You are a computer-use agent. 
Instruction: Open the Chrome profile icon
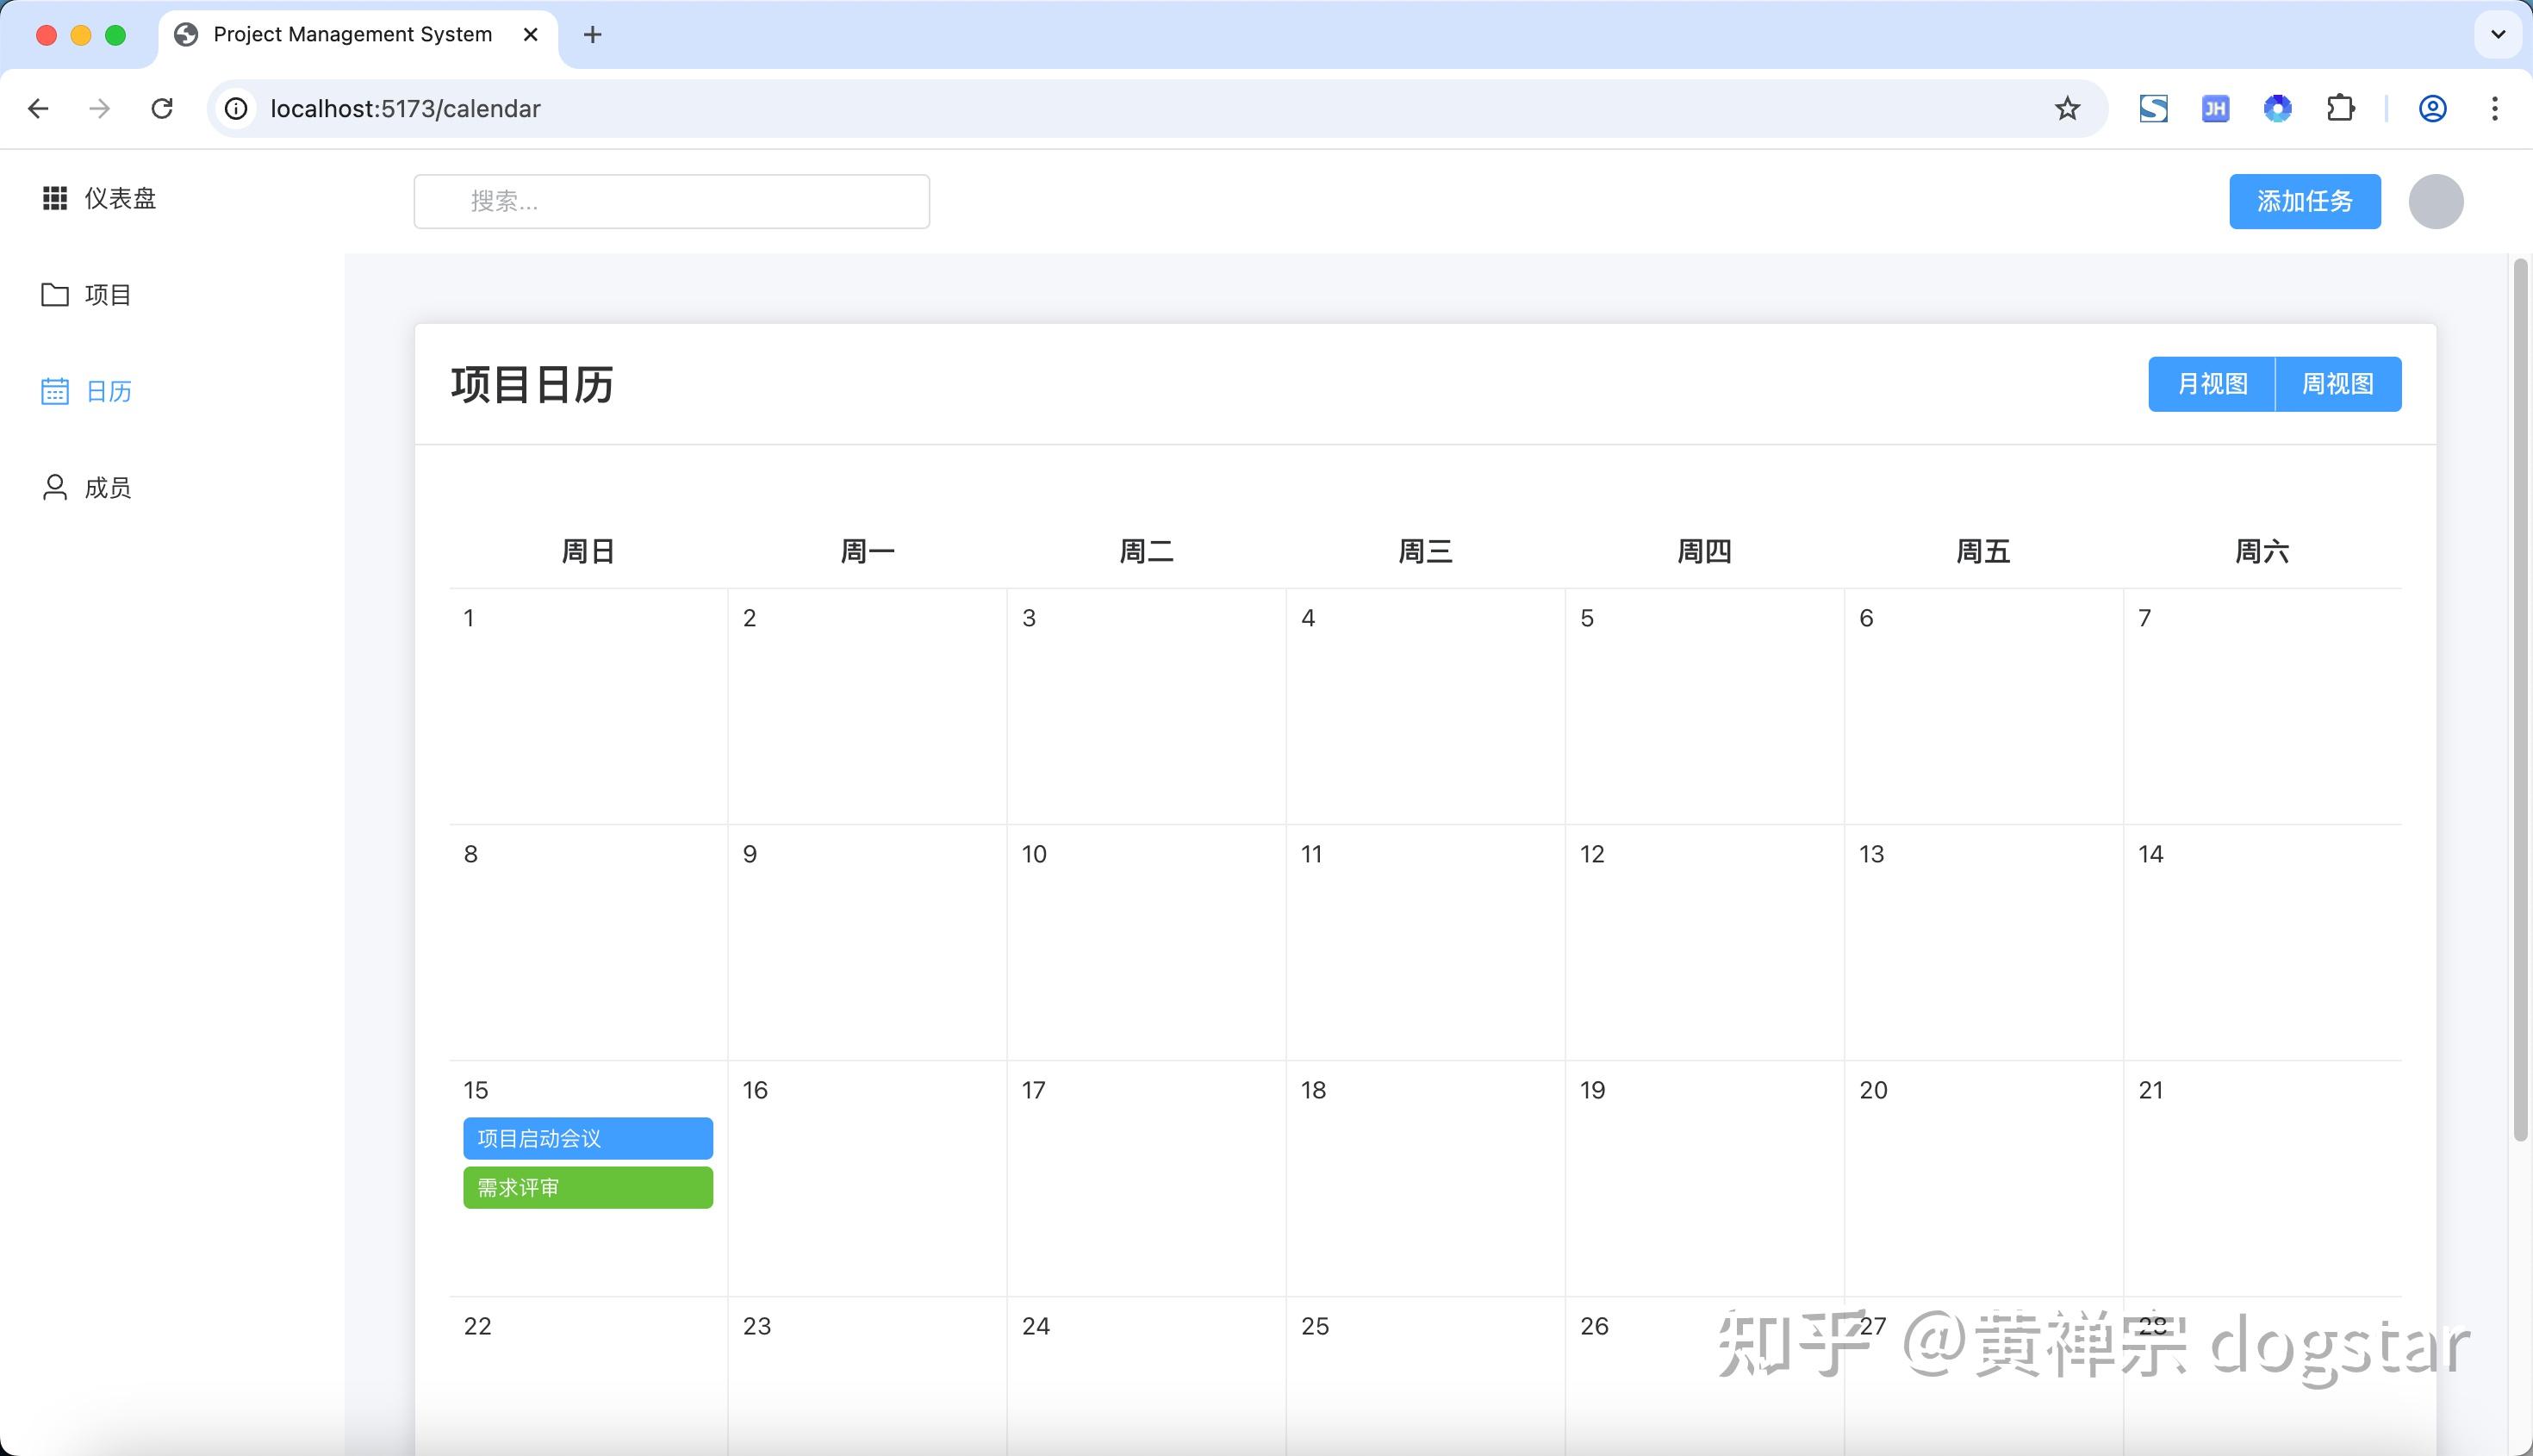[x=2432, y=108]
